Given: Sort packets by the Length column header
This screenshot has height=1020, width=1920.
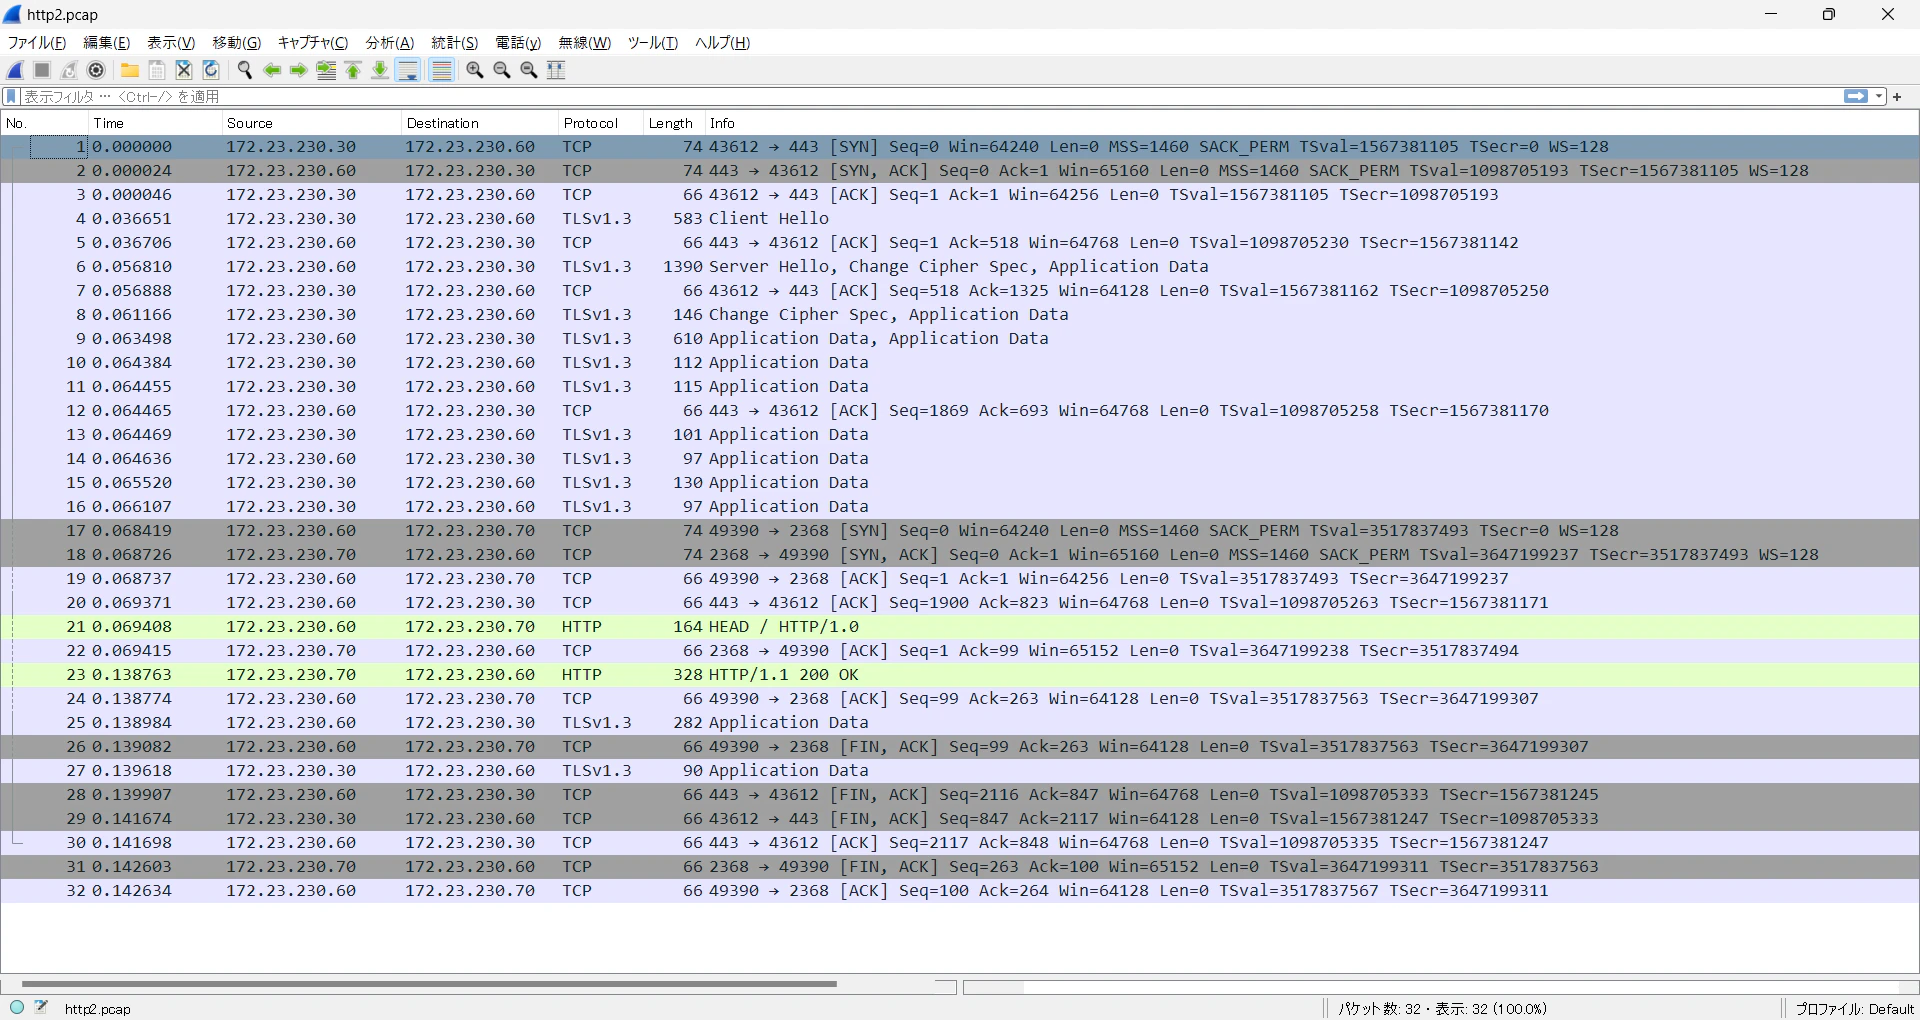Looking at the screenshot, I should click(674, 123).
